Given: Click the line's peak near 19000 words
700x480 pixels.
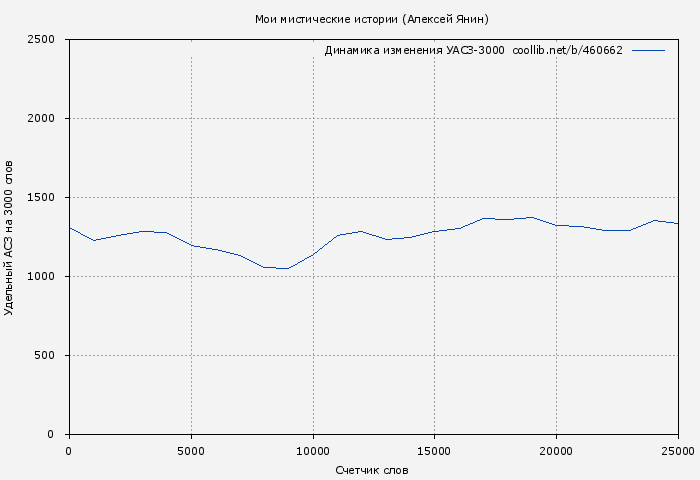Looking at the screenshot, I should click(x=531, y=217).
